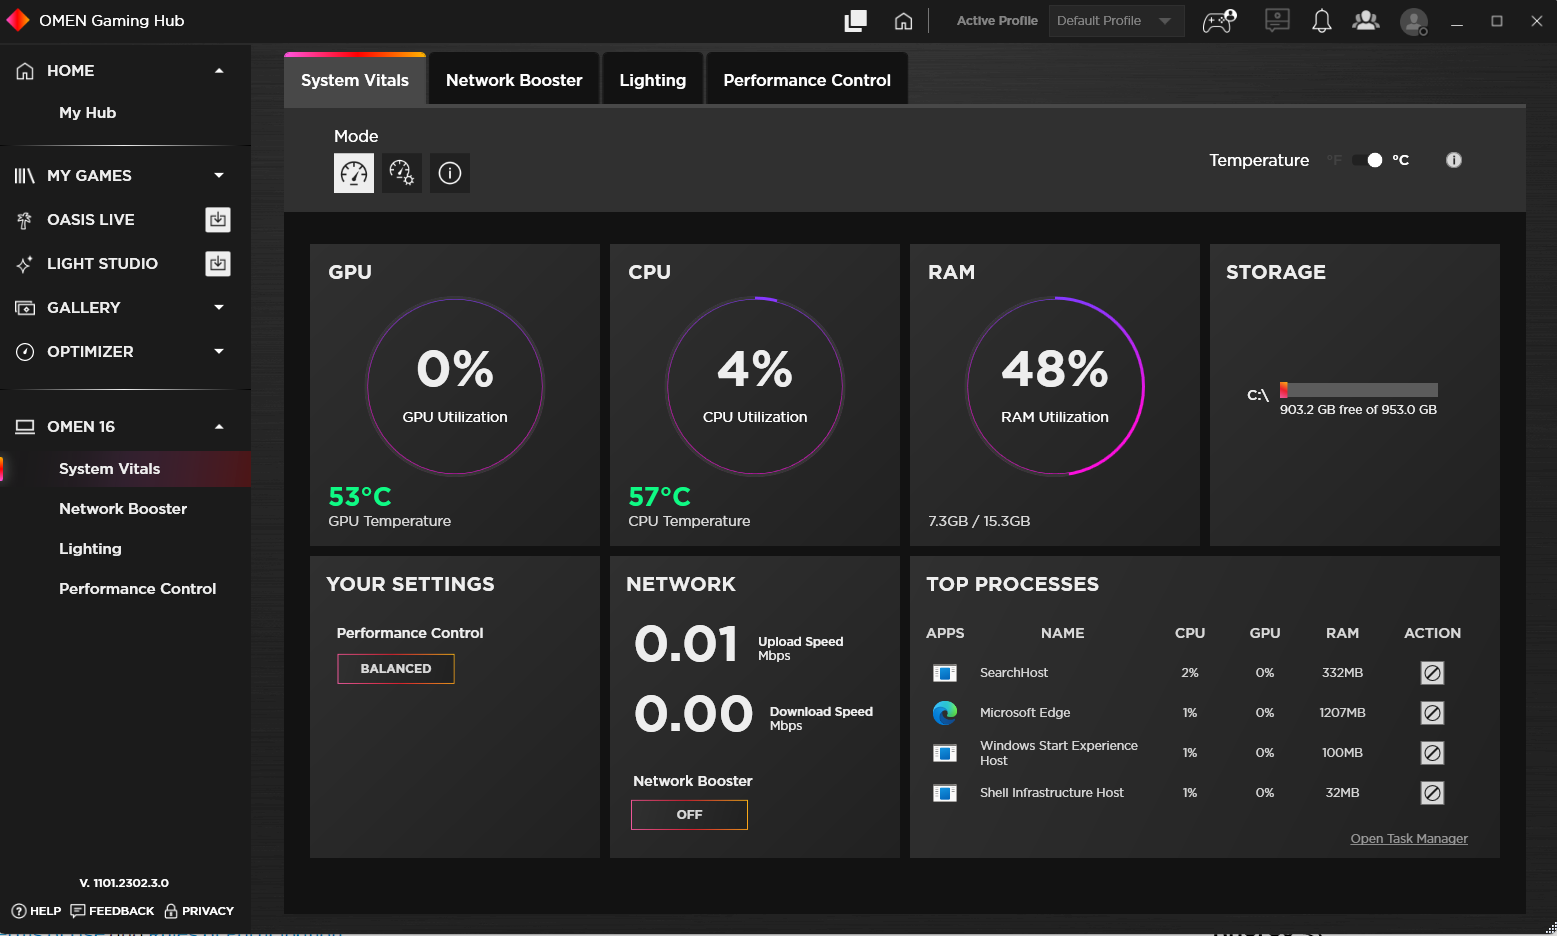Select the gauge Mode icon
The width and height of the screenshot is (1557, 936).
(354, 173)
